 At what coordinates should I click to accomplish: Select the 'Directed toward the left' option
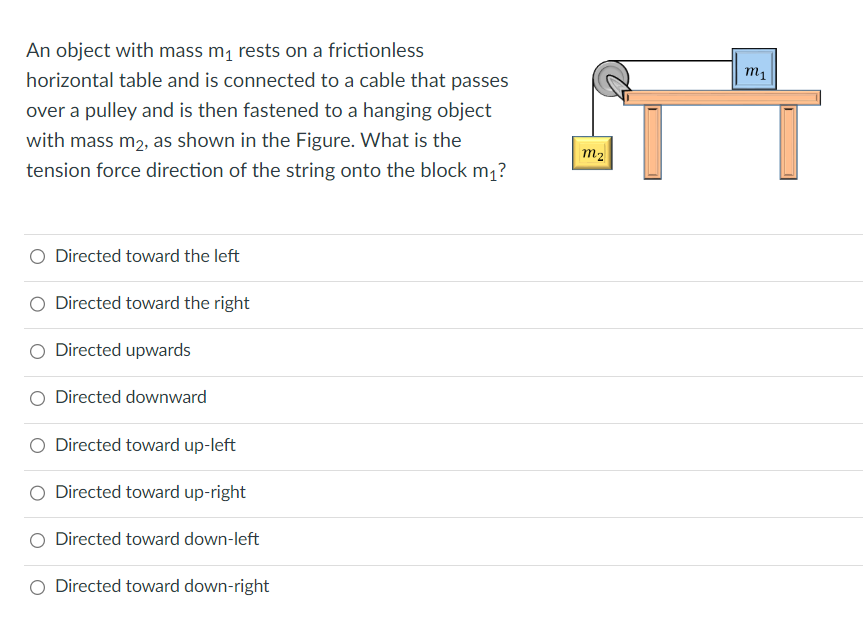[37, 256]
